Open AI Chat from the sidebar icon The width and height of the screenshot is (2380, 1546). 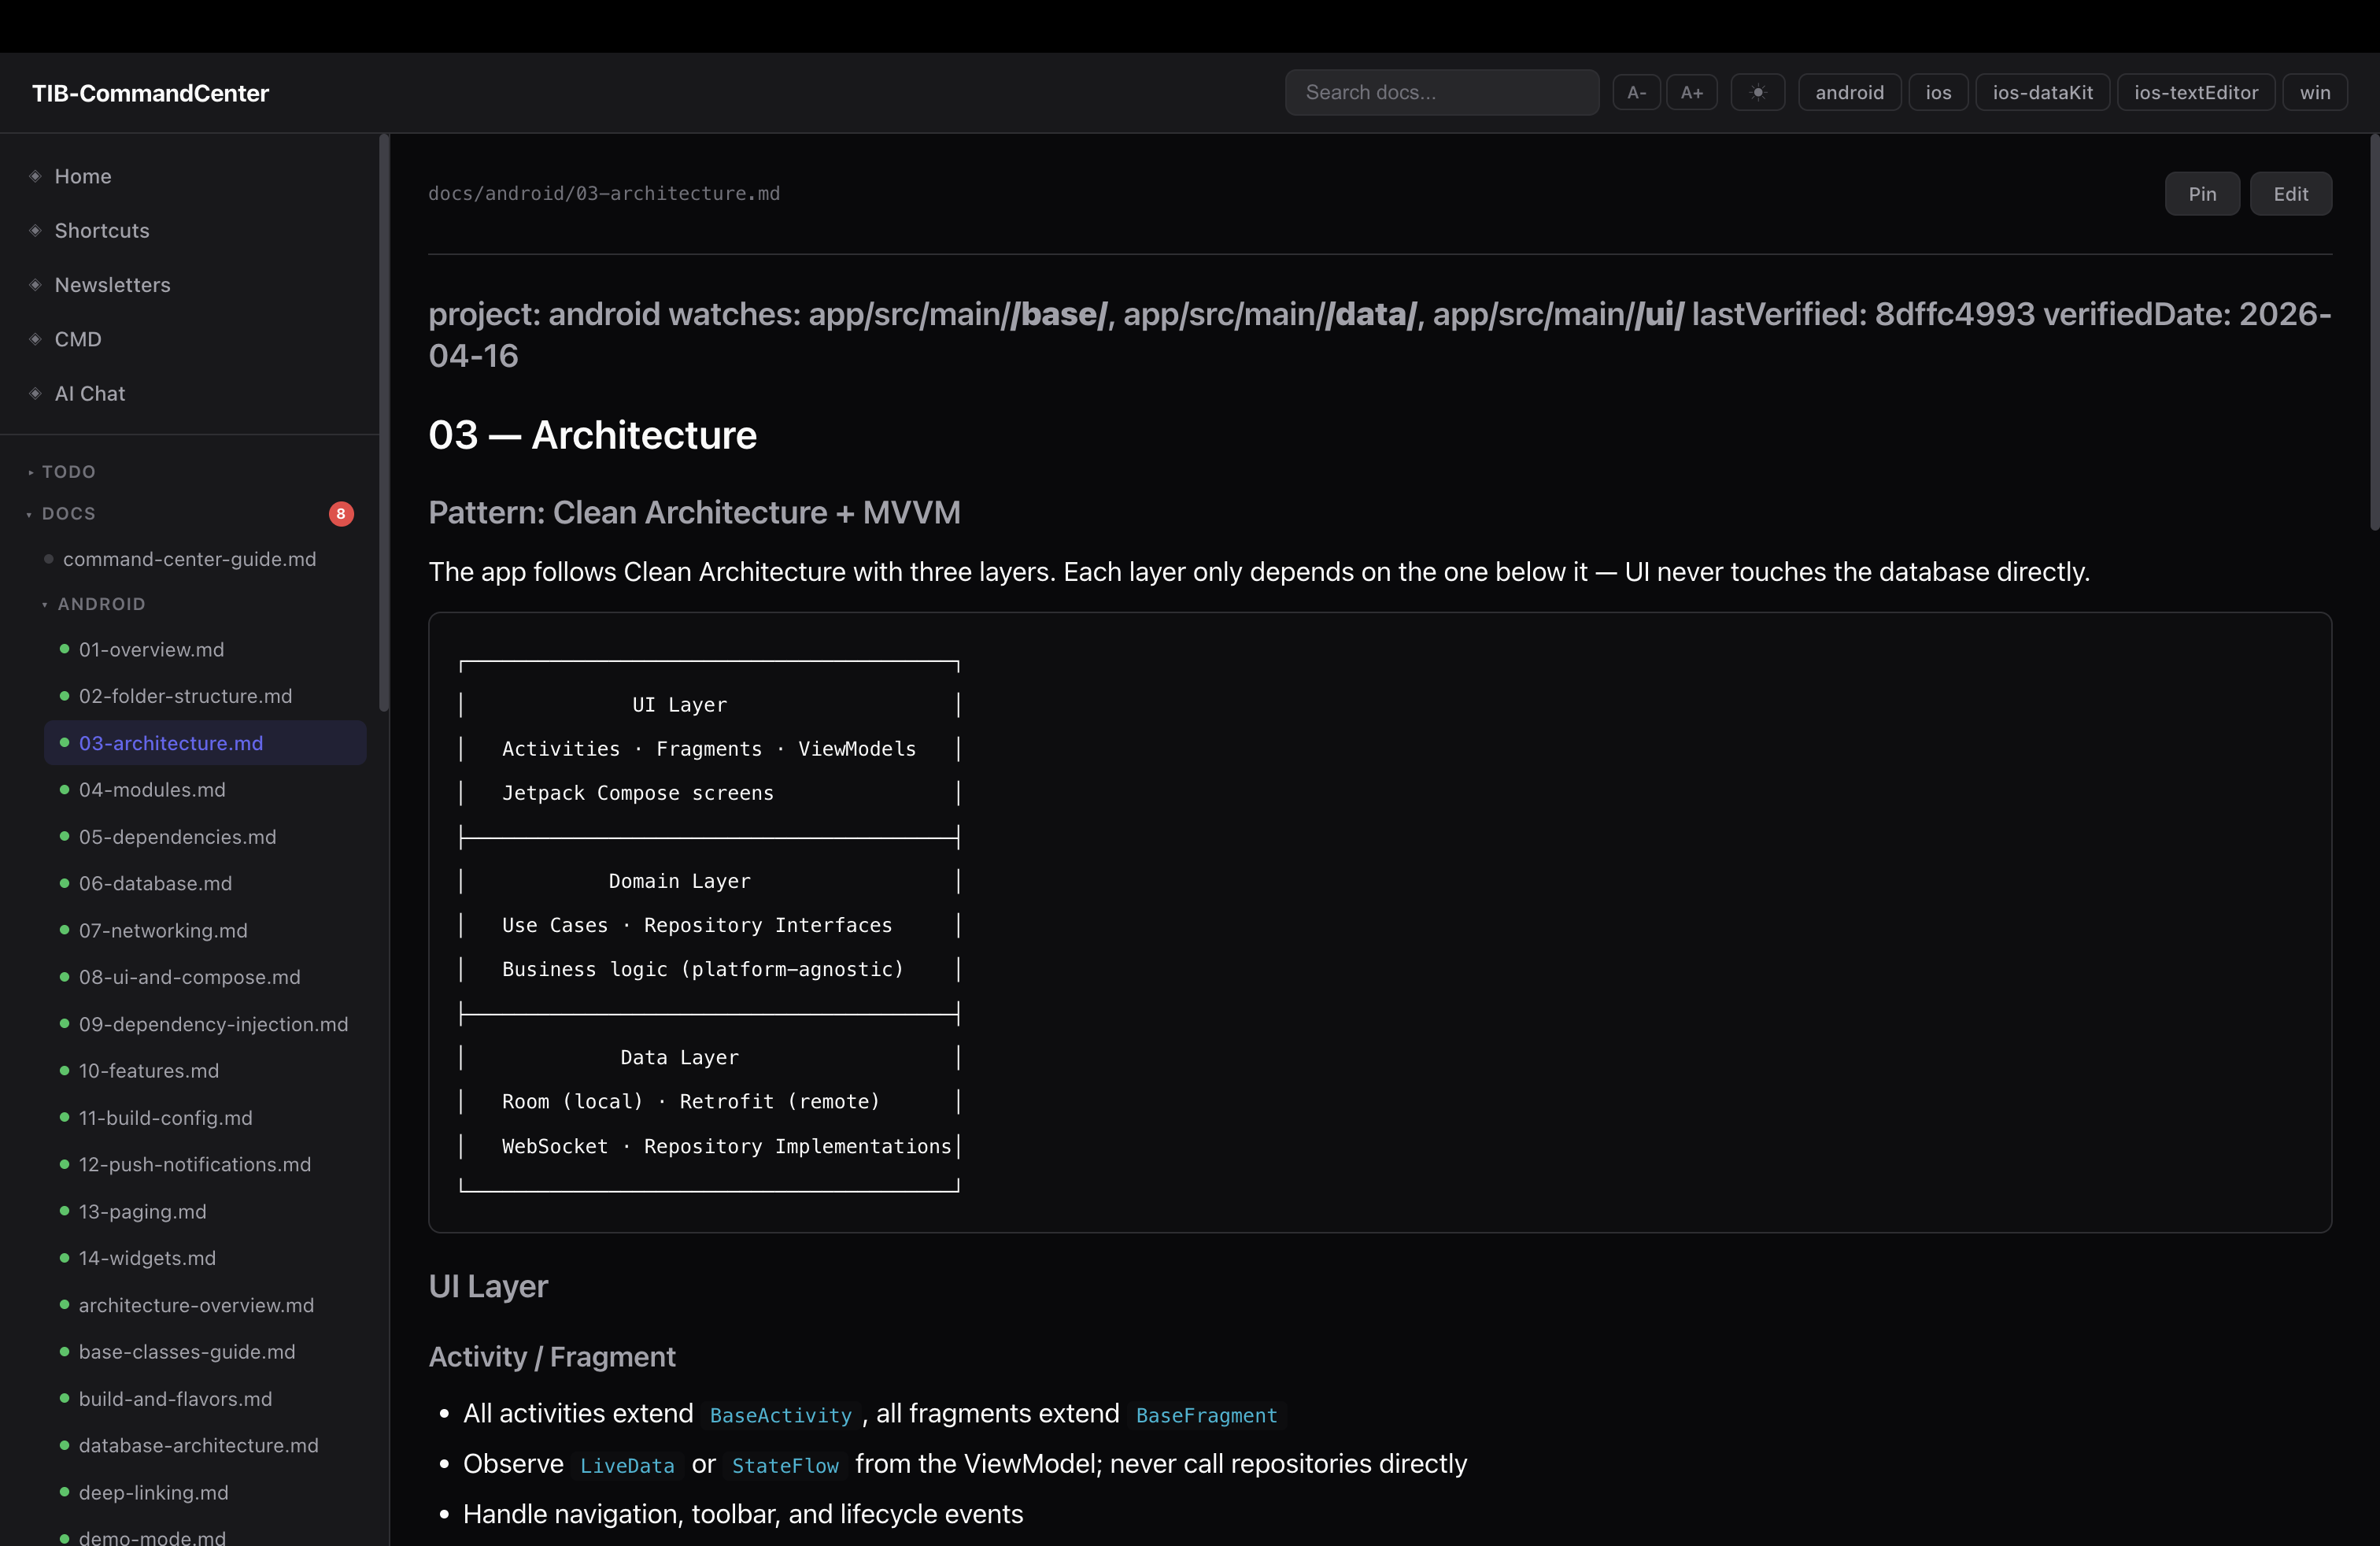[x=34, y=393]
